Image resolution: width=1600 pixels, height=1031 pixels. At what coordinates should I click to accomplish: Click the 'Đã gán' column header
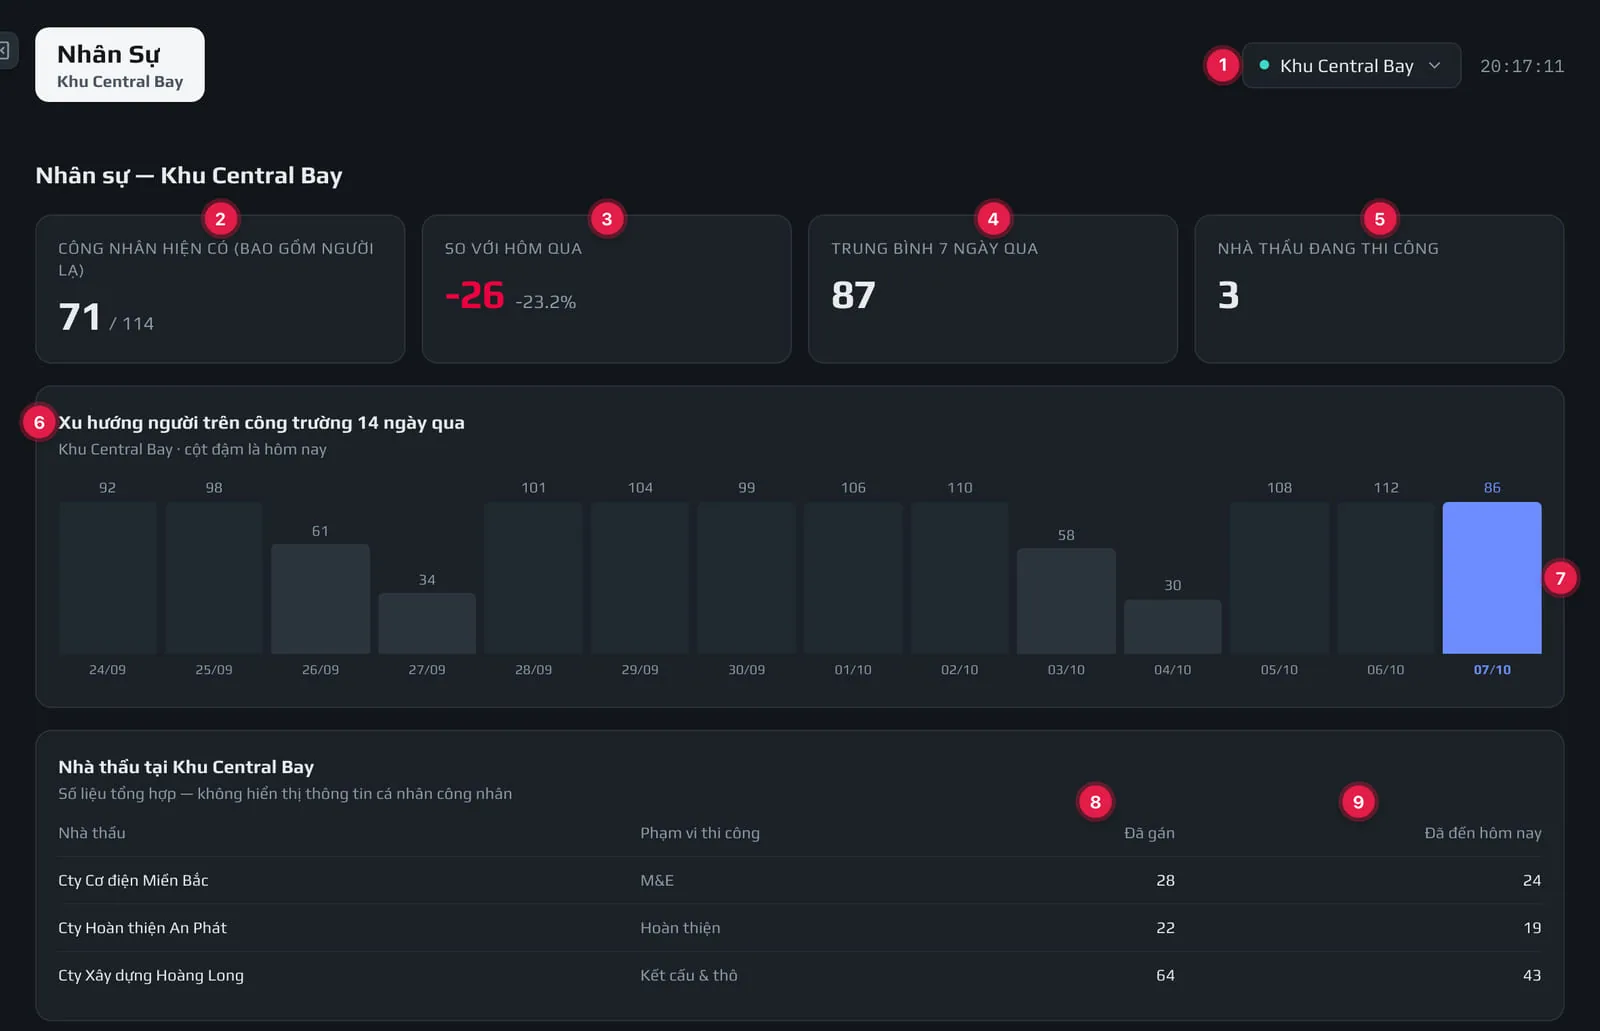point(1149,833)
